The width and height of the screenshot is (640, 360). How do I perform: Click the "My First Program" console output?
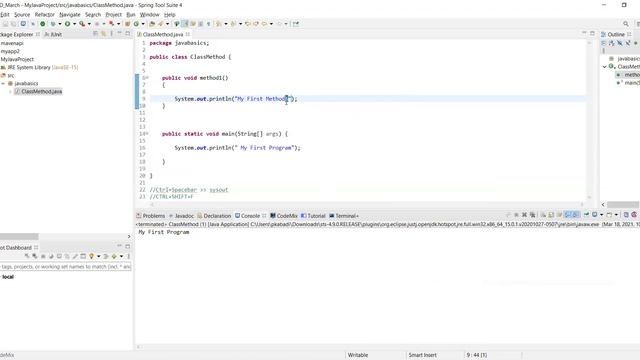pos(164,232)
